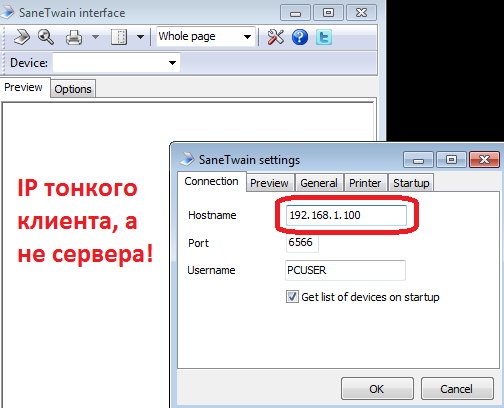Click the Twitter bird icon
The width and height of the screenshot is (504, 408).
tap(324, 37)
